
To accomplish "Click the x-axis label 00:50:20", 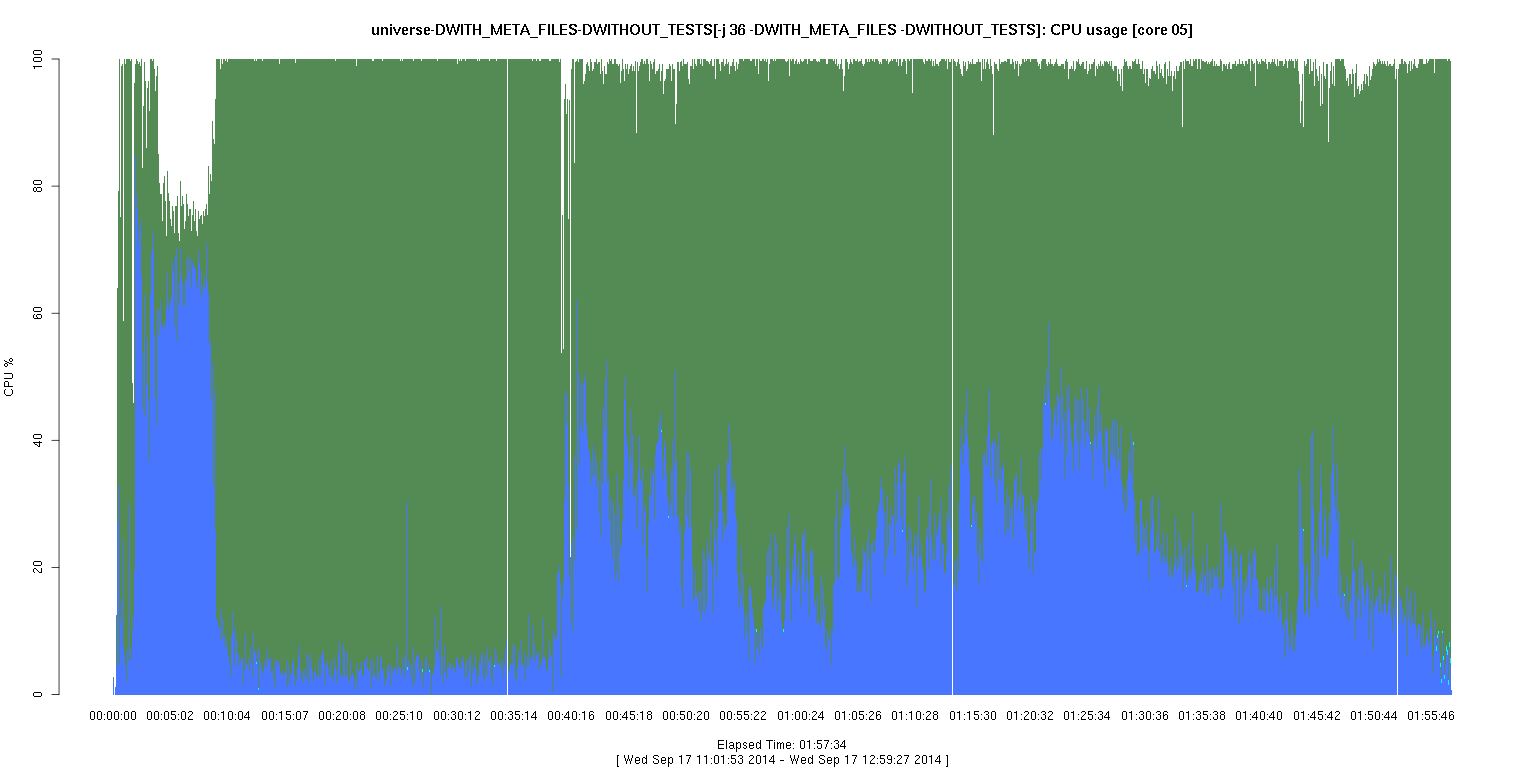I will 686,716.
